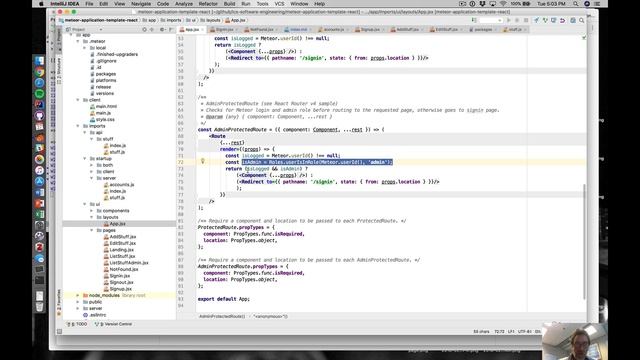Click the VCS update project arrow icon
This screenshot has width=640, height=360.
[536, 20]
